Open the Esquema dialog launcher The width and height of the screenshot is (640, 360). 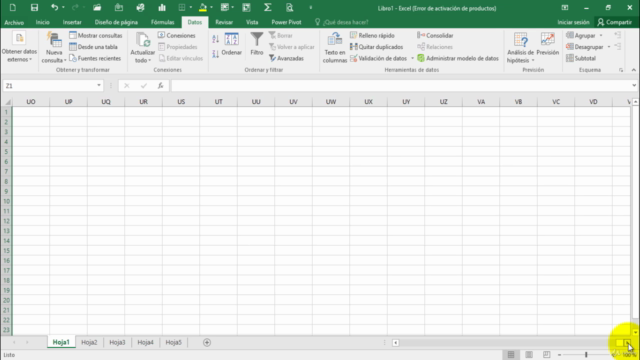point(621,70)
